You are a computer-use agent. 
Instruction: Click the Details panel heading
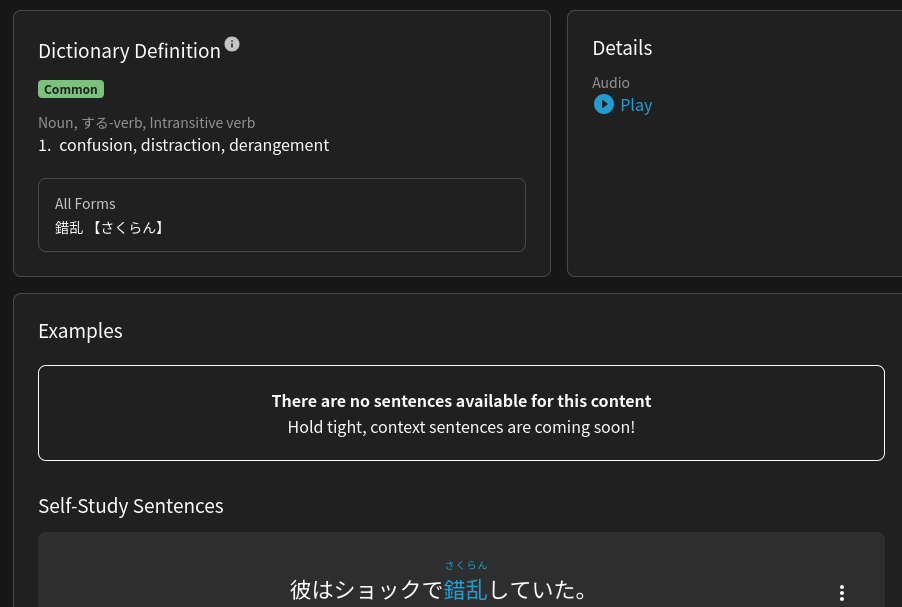click(622, 48)
